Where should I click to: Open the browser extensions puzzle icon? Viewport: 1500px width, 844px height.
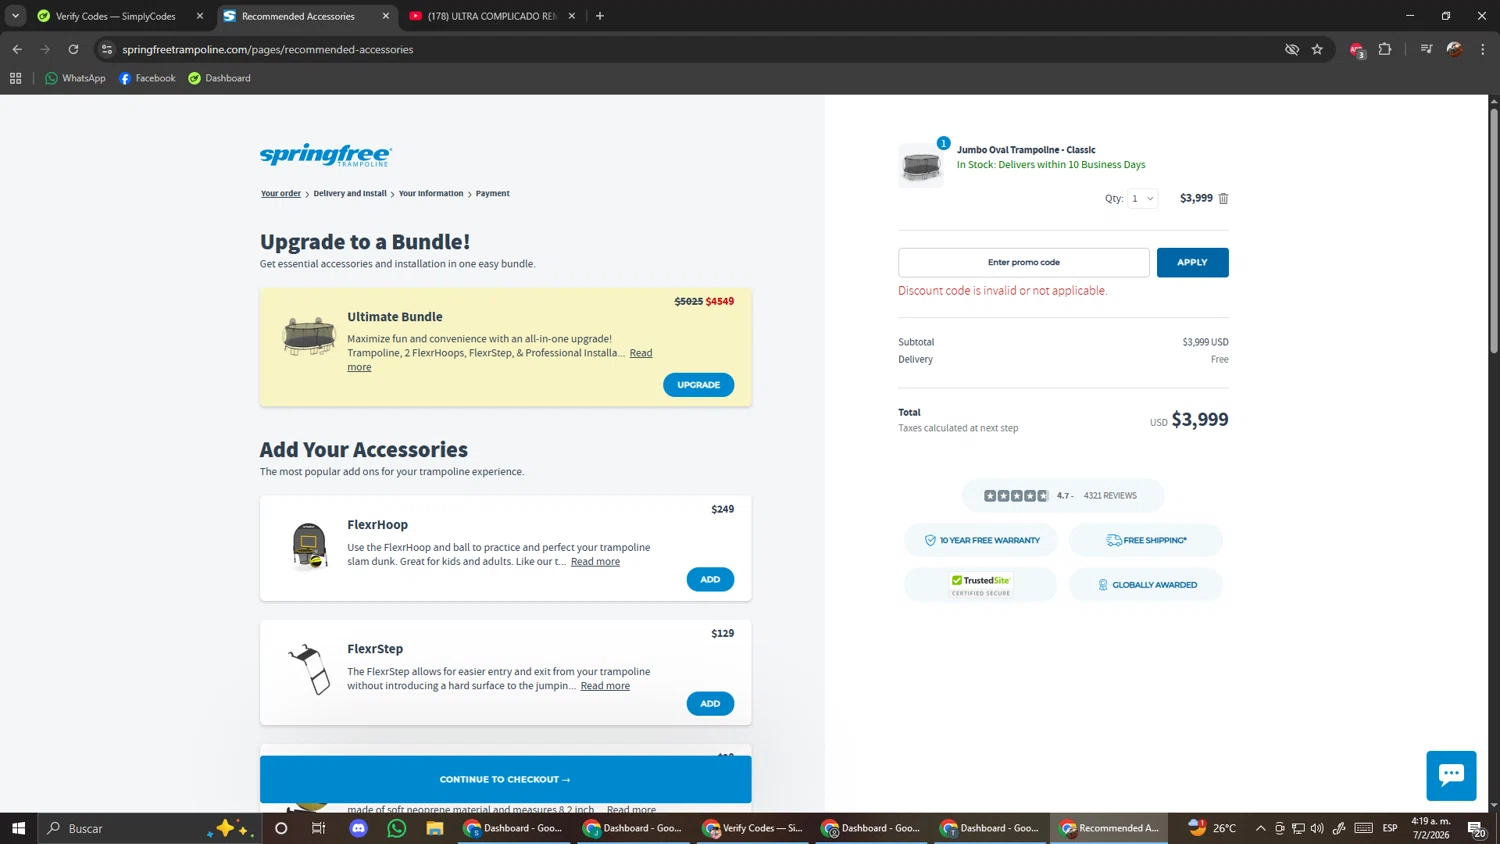(1385, 49)
